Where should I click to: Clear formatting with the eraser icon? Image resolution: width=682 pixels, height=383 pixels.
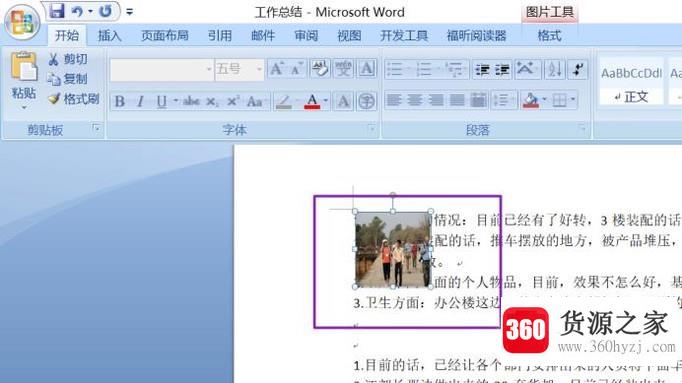[x=320, y=69]
